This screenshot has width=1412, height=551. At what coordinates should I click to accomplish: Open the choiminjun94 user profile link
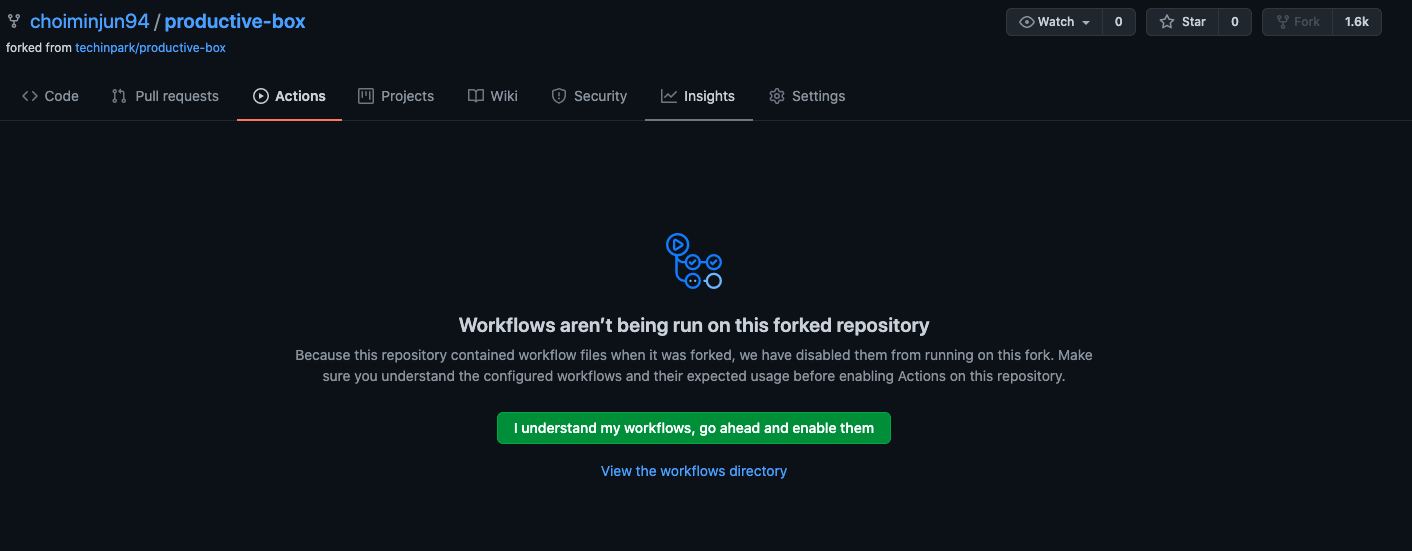[x=89, y=21]
